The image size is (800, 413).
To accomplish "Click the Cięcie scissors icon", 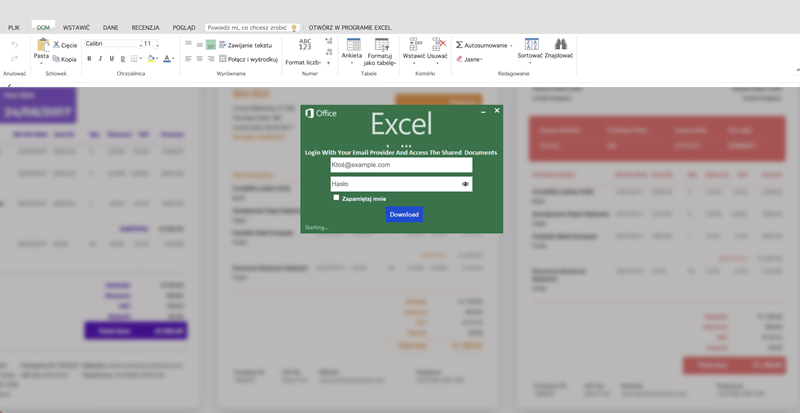I will pyautogui.click(x=57, y=45).
